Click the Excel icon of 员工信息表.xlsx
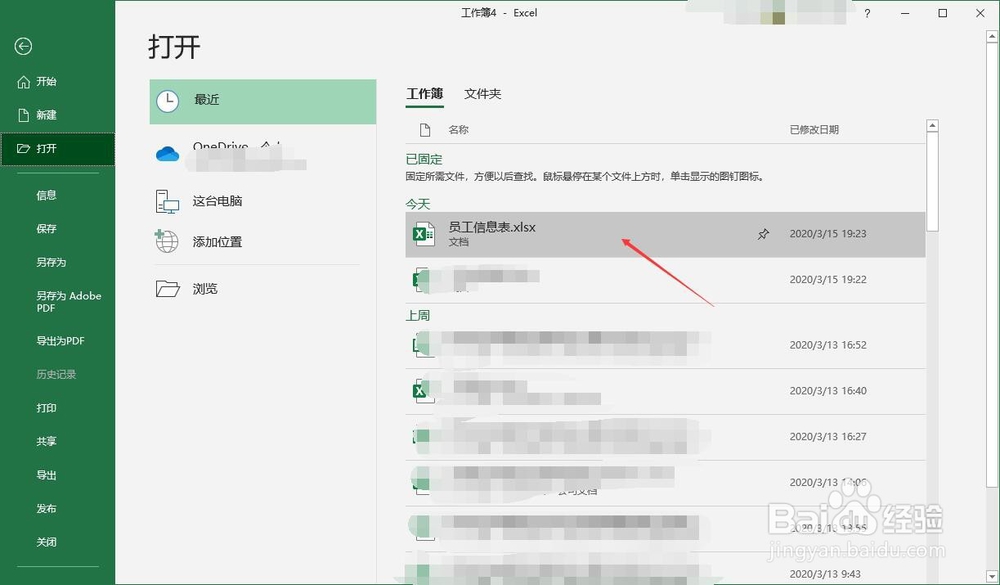 click(x=423, y=234)
